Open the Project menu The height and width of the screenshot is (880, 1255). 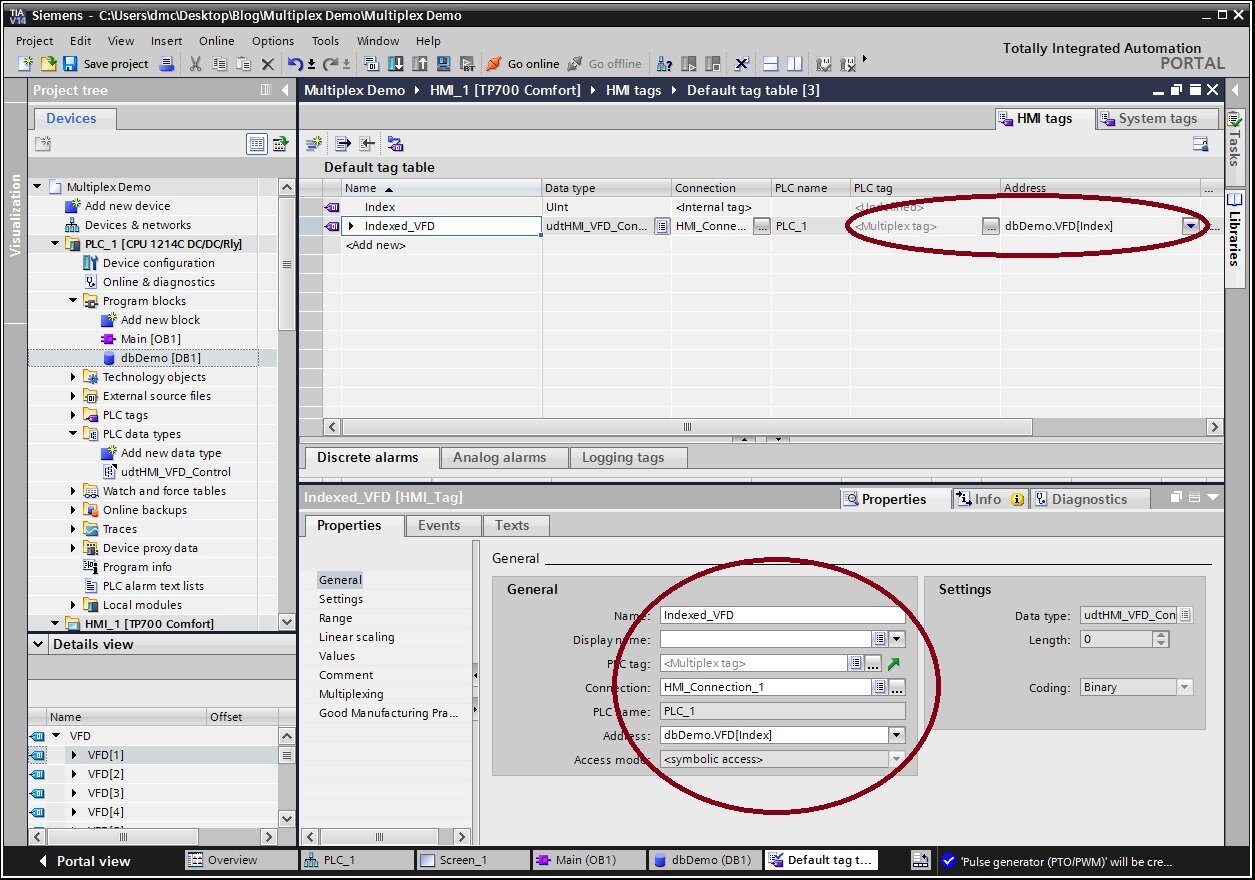pos(35,41)
